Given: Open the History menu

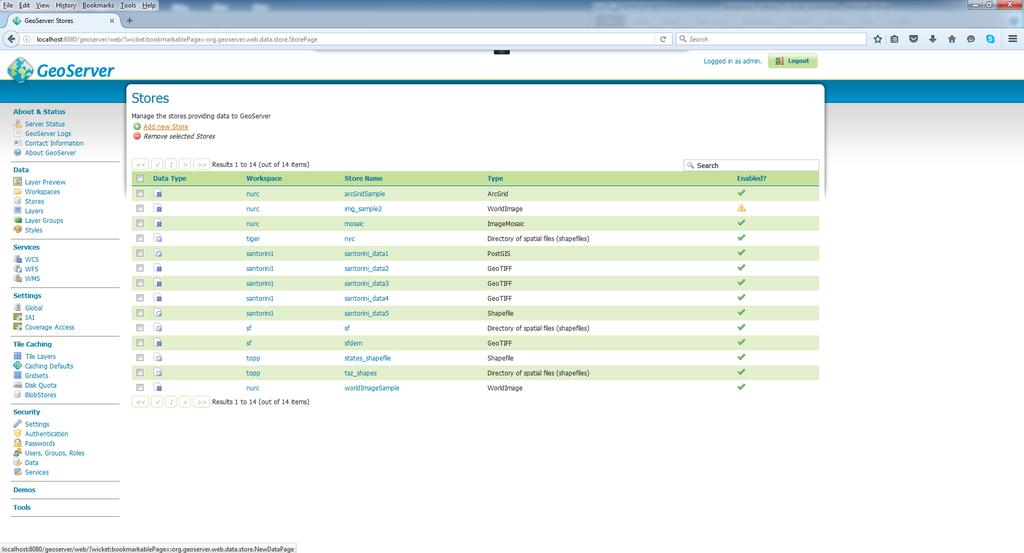Looking at the screenshot, I should (x=65, y=5).
